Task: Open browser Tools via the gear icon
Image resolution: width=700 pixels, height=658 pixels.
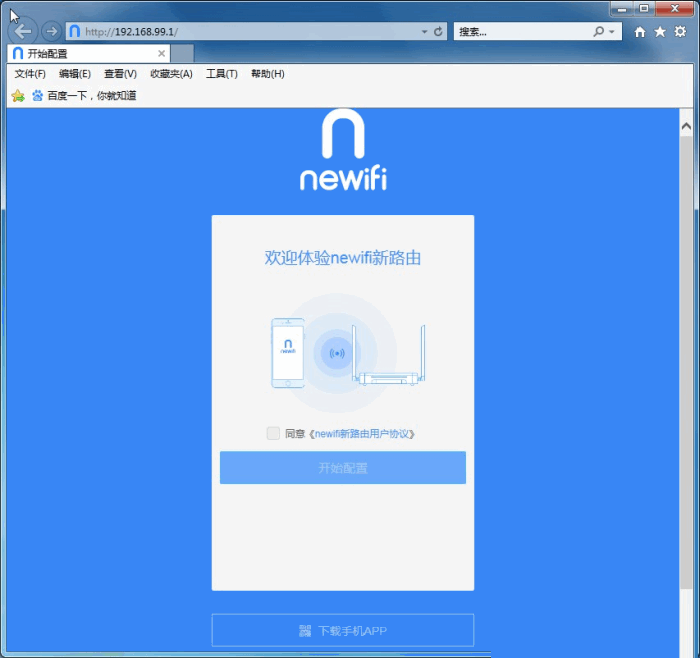Action: click(x=680, y=32)
